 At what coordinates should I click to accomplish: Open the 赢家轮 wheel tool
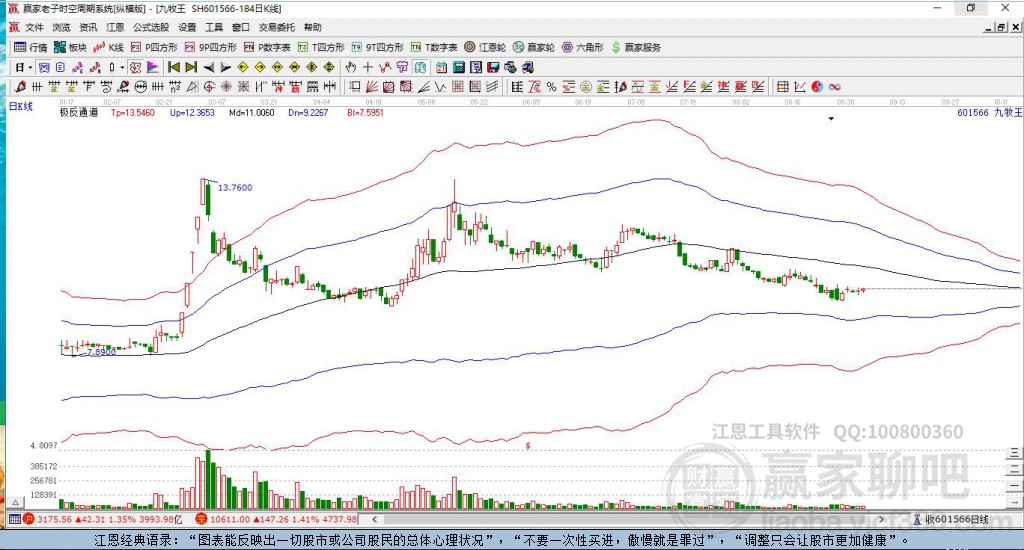[534, 47]
